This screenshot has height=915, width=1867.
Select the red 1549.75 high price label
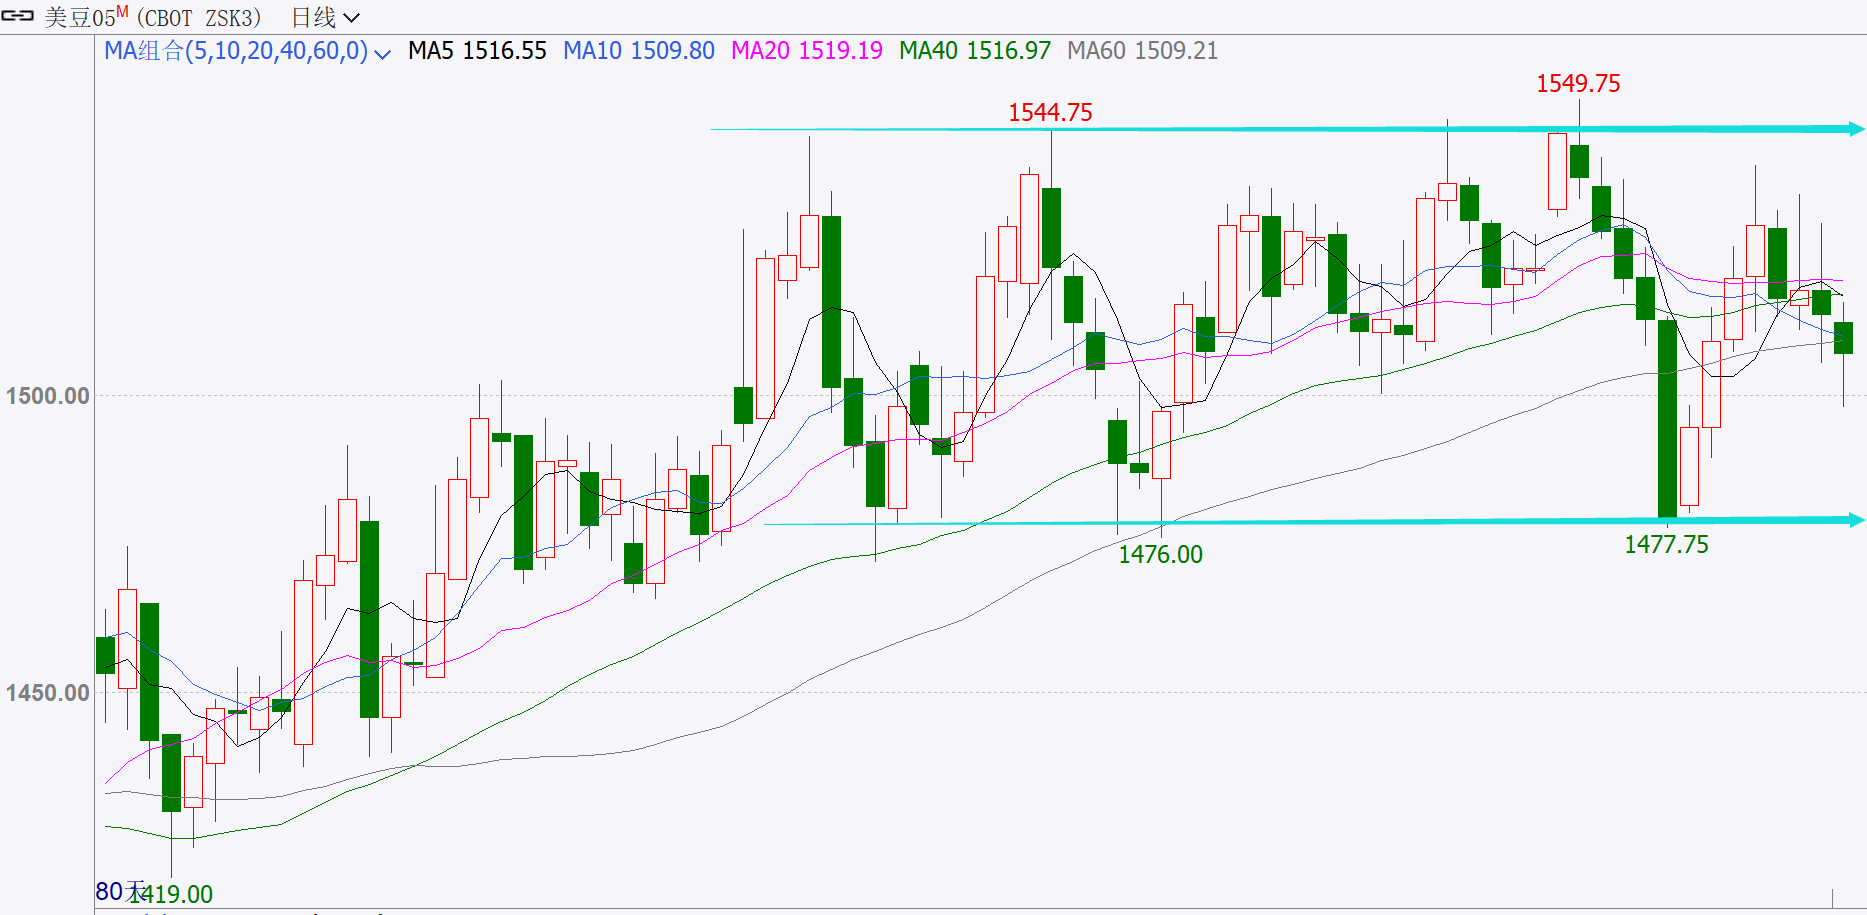[1578, 84]
